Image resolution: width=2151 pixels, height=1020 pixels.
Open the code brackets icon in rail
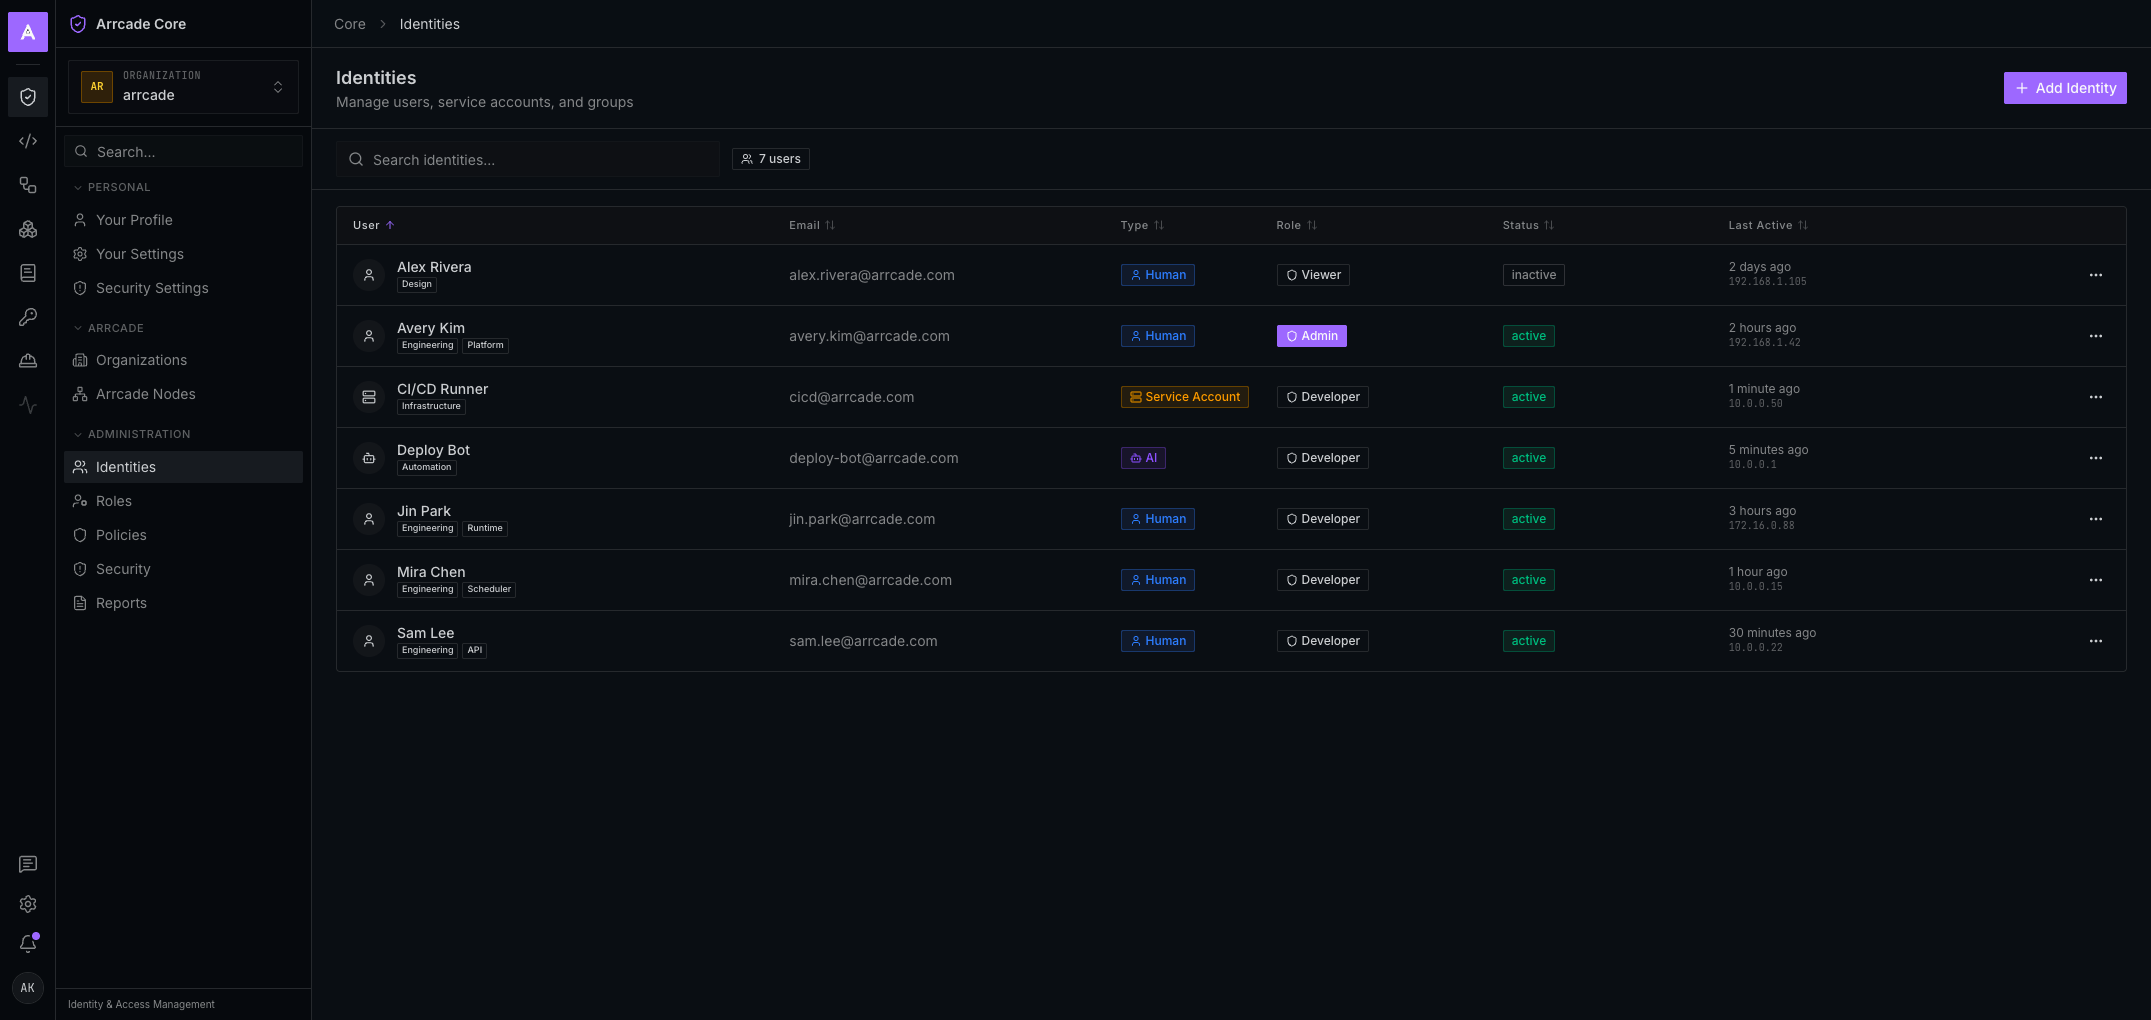(x=28, y=141)
